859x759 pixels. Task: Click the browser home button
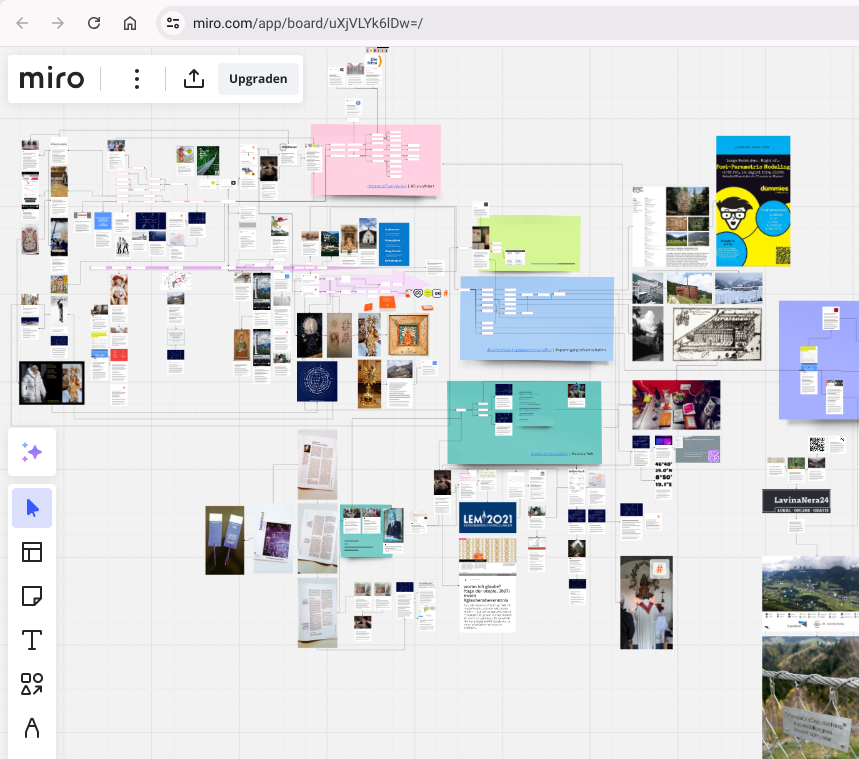(x=130, y=23)
